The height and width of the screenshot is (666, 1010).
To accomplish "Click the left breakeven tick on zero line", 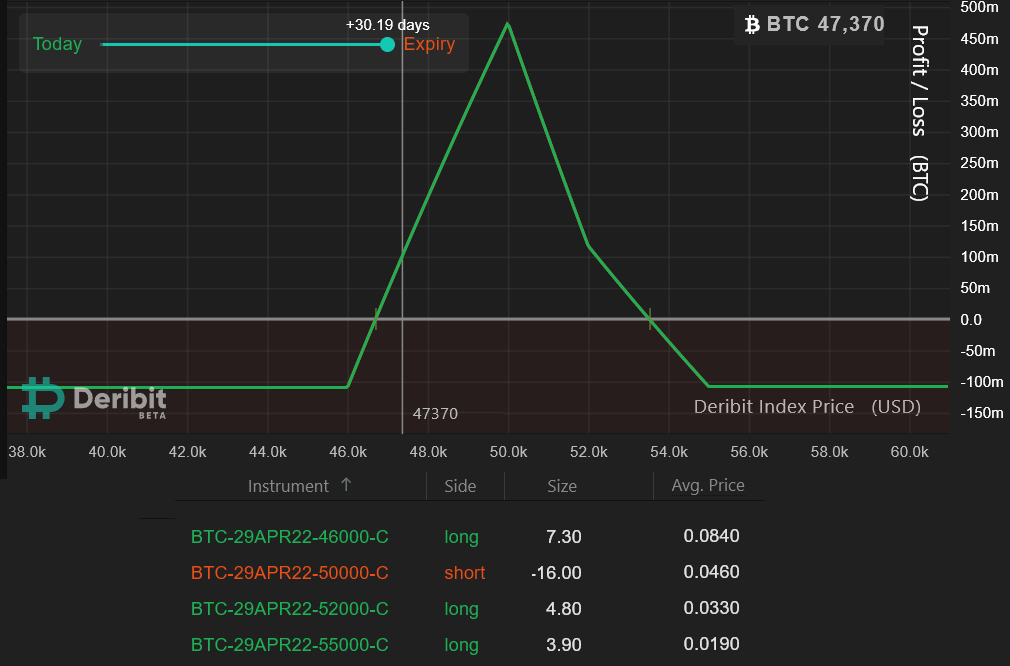I will pos(375,319).
